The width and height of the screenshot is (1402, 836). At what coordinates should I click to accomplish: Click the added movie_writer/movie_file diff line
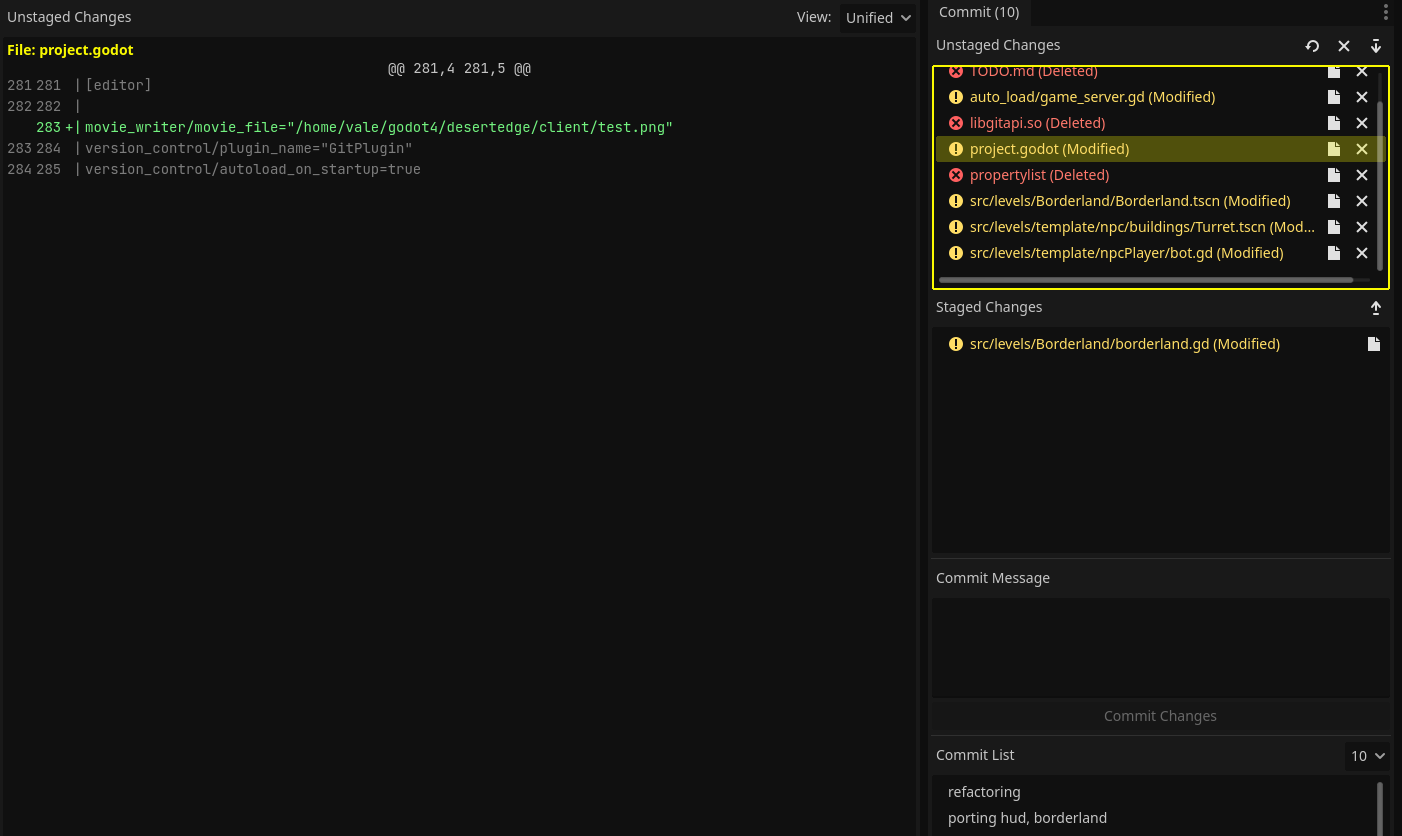click(379, 128)
